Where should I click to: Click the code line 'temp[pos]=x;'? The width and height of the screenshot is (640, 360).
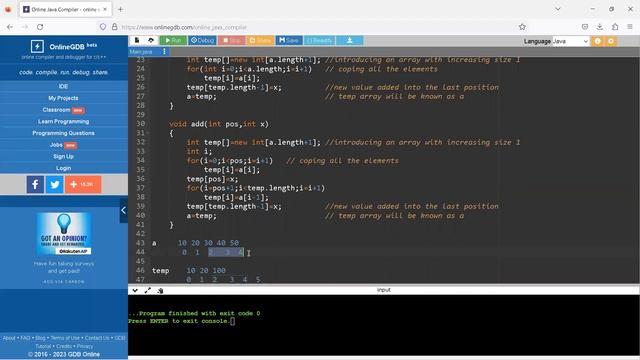tap(212, 179)
